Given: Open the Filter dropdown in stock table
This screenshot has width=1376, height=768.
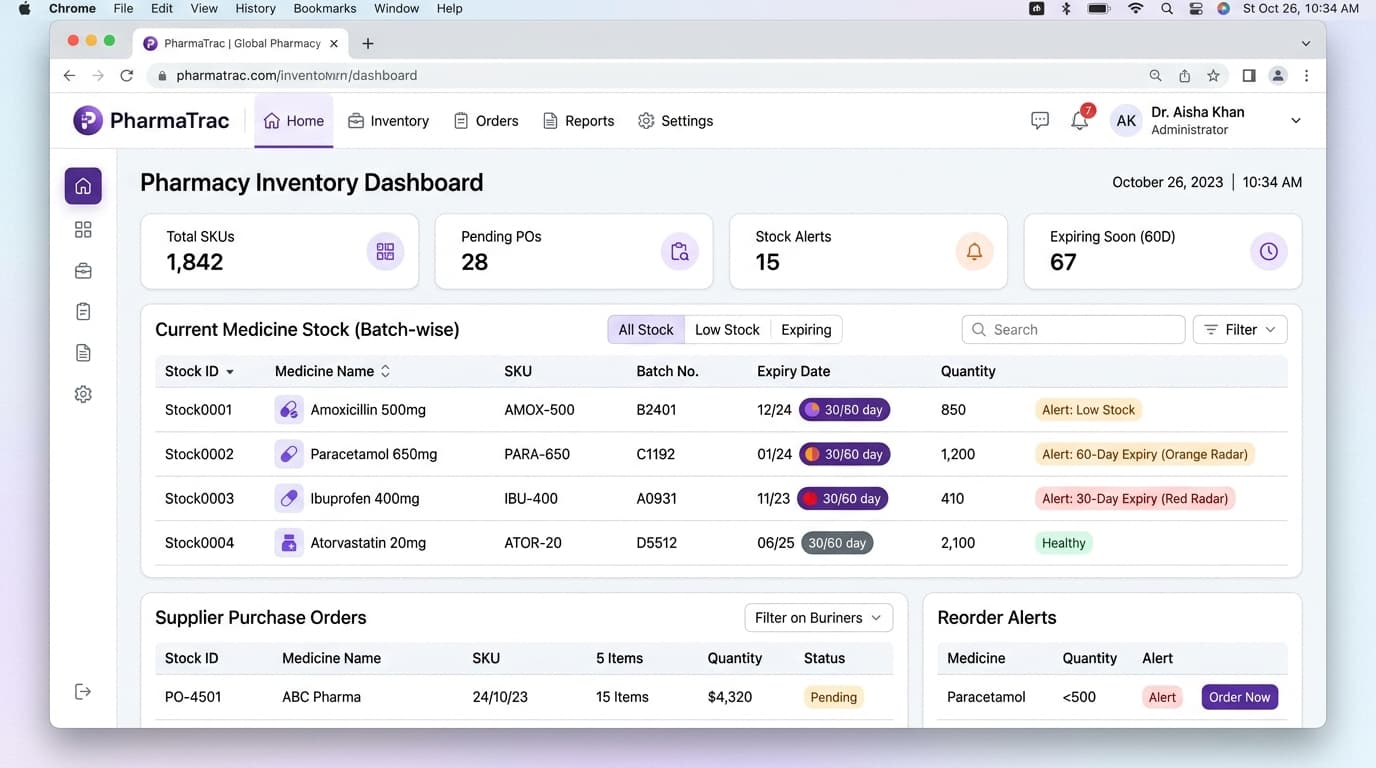Looking at the screenshot, I should point(1240,330).
